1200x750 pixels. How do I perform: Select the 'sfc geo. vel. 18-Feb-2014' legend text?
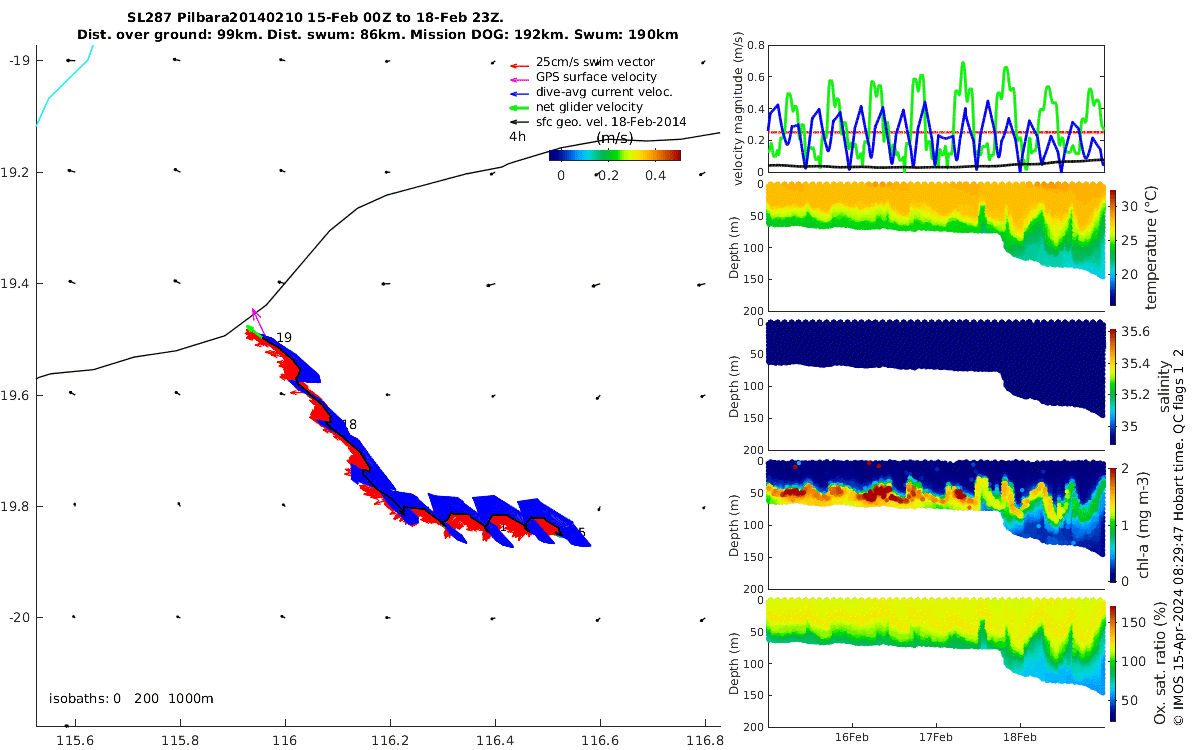click(611, 122)
